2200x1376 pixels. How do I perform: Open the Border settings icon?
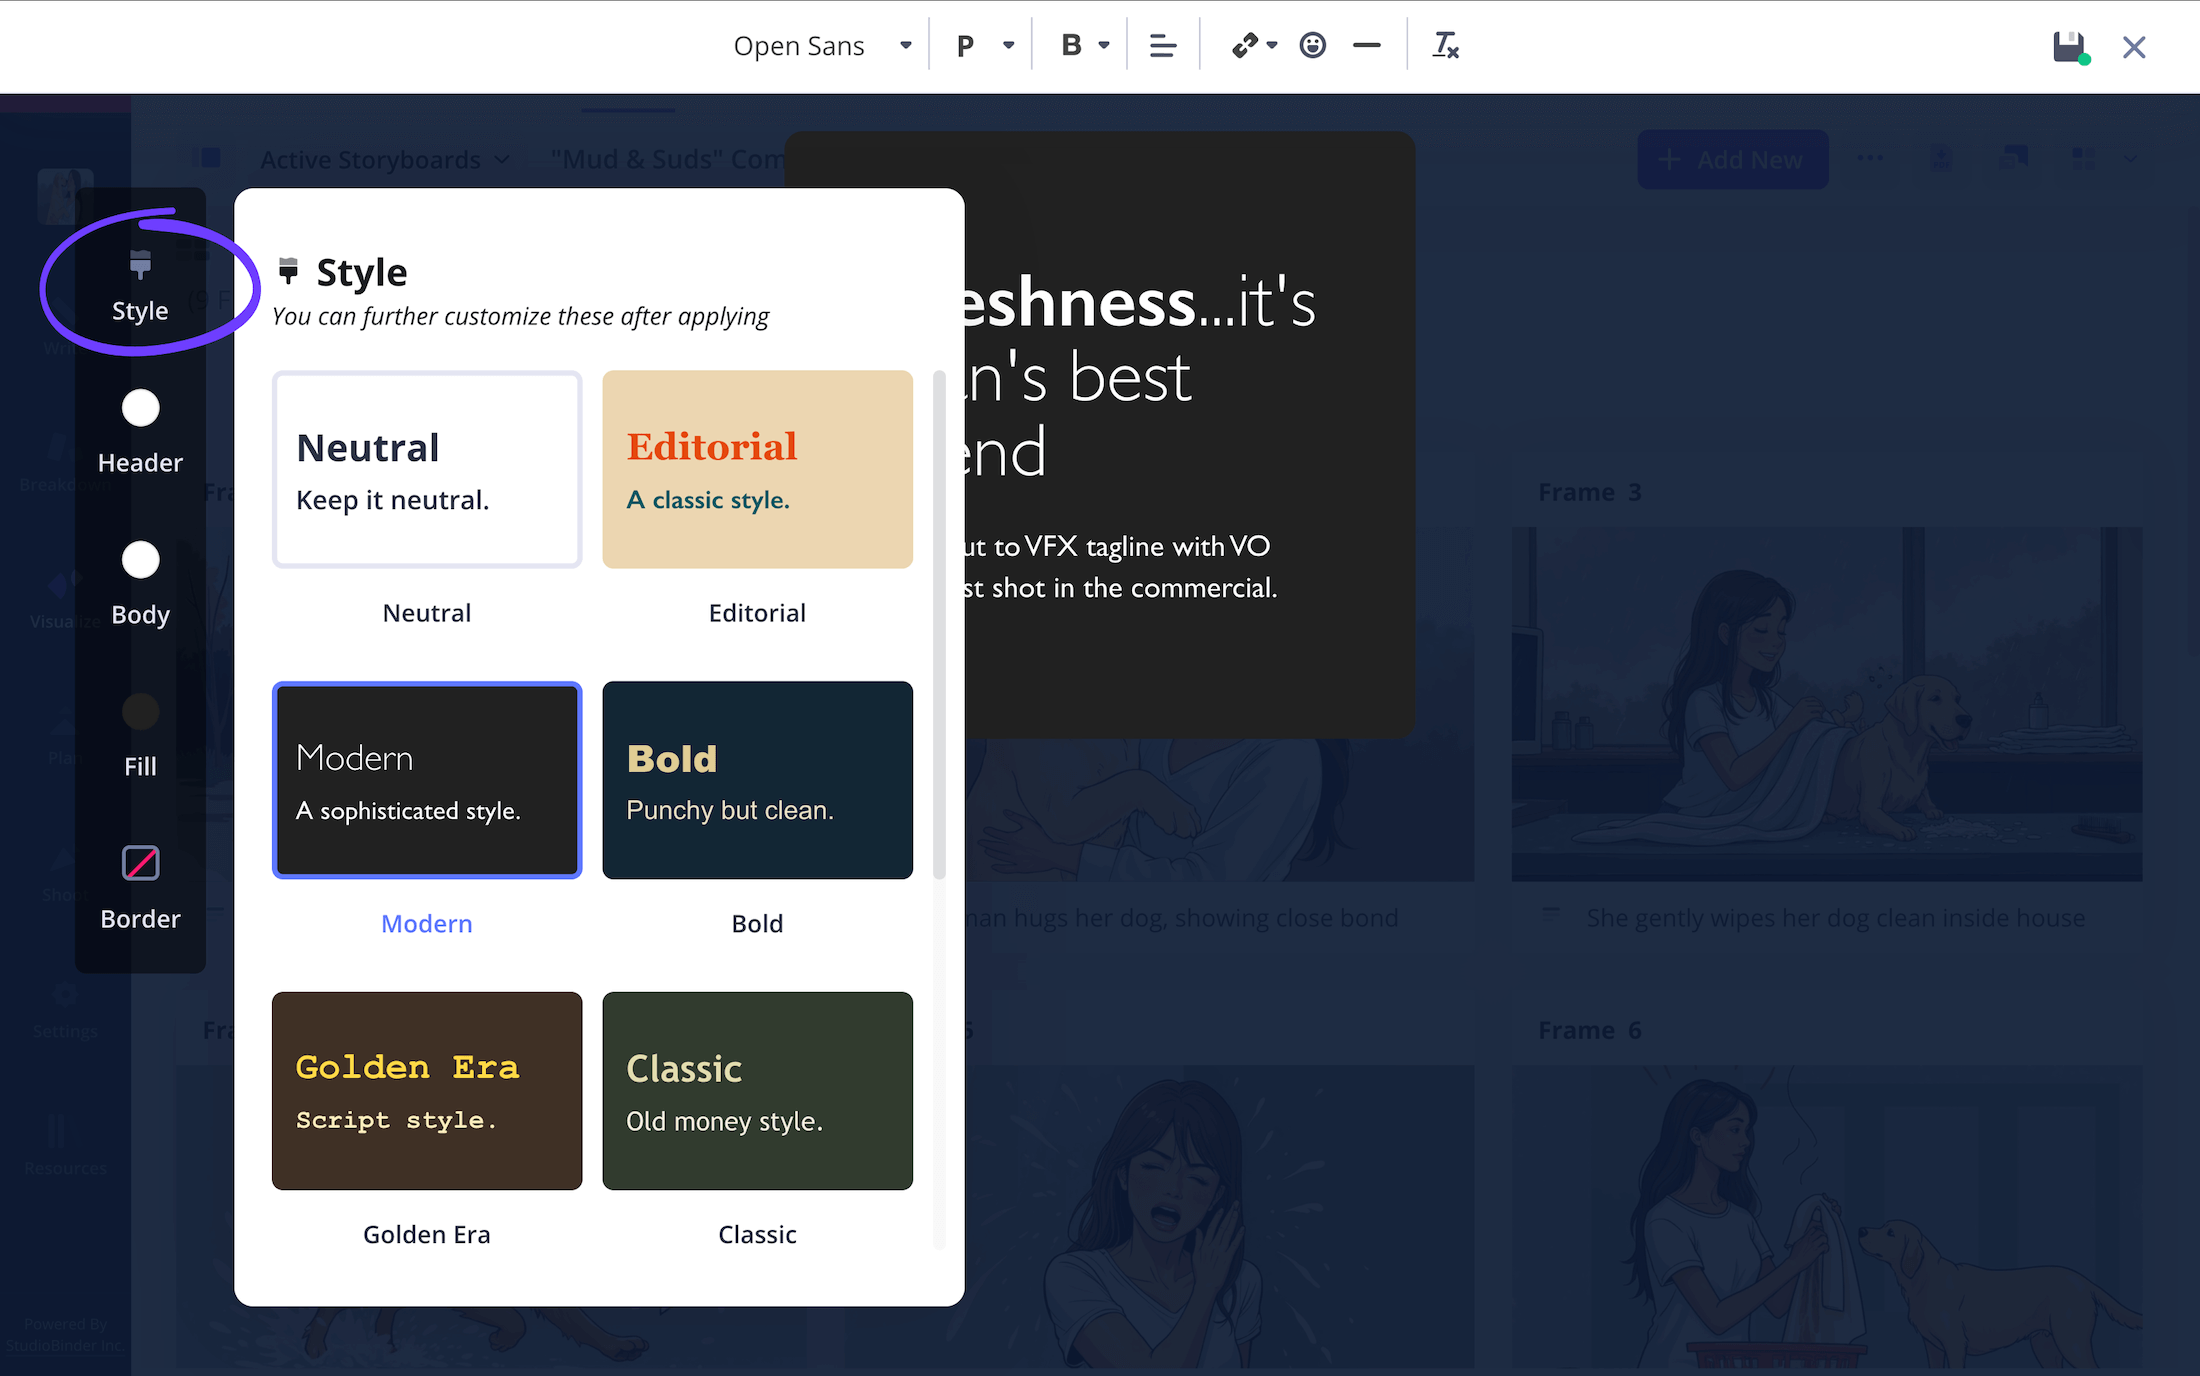pyautogui.click(x=140, y=863)
